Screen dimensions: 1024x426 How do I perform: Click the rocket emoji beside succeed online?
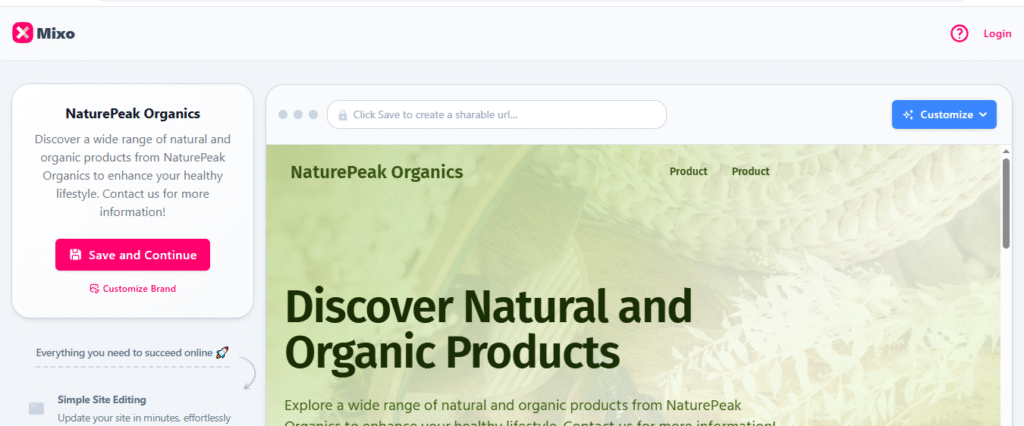pos(222,353)
